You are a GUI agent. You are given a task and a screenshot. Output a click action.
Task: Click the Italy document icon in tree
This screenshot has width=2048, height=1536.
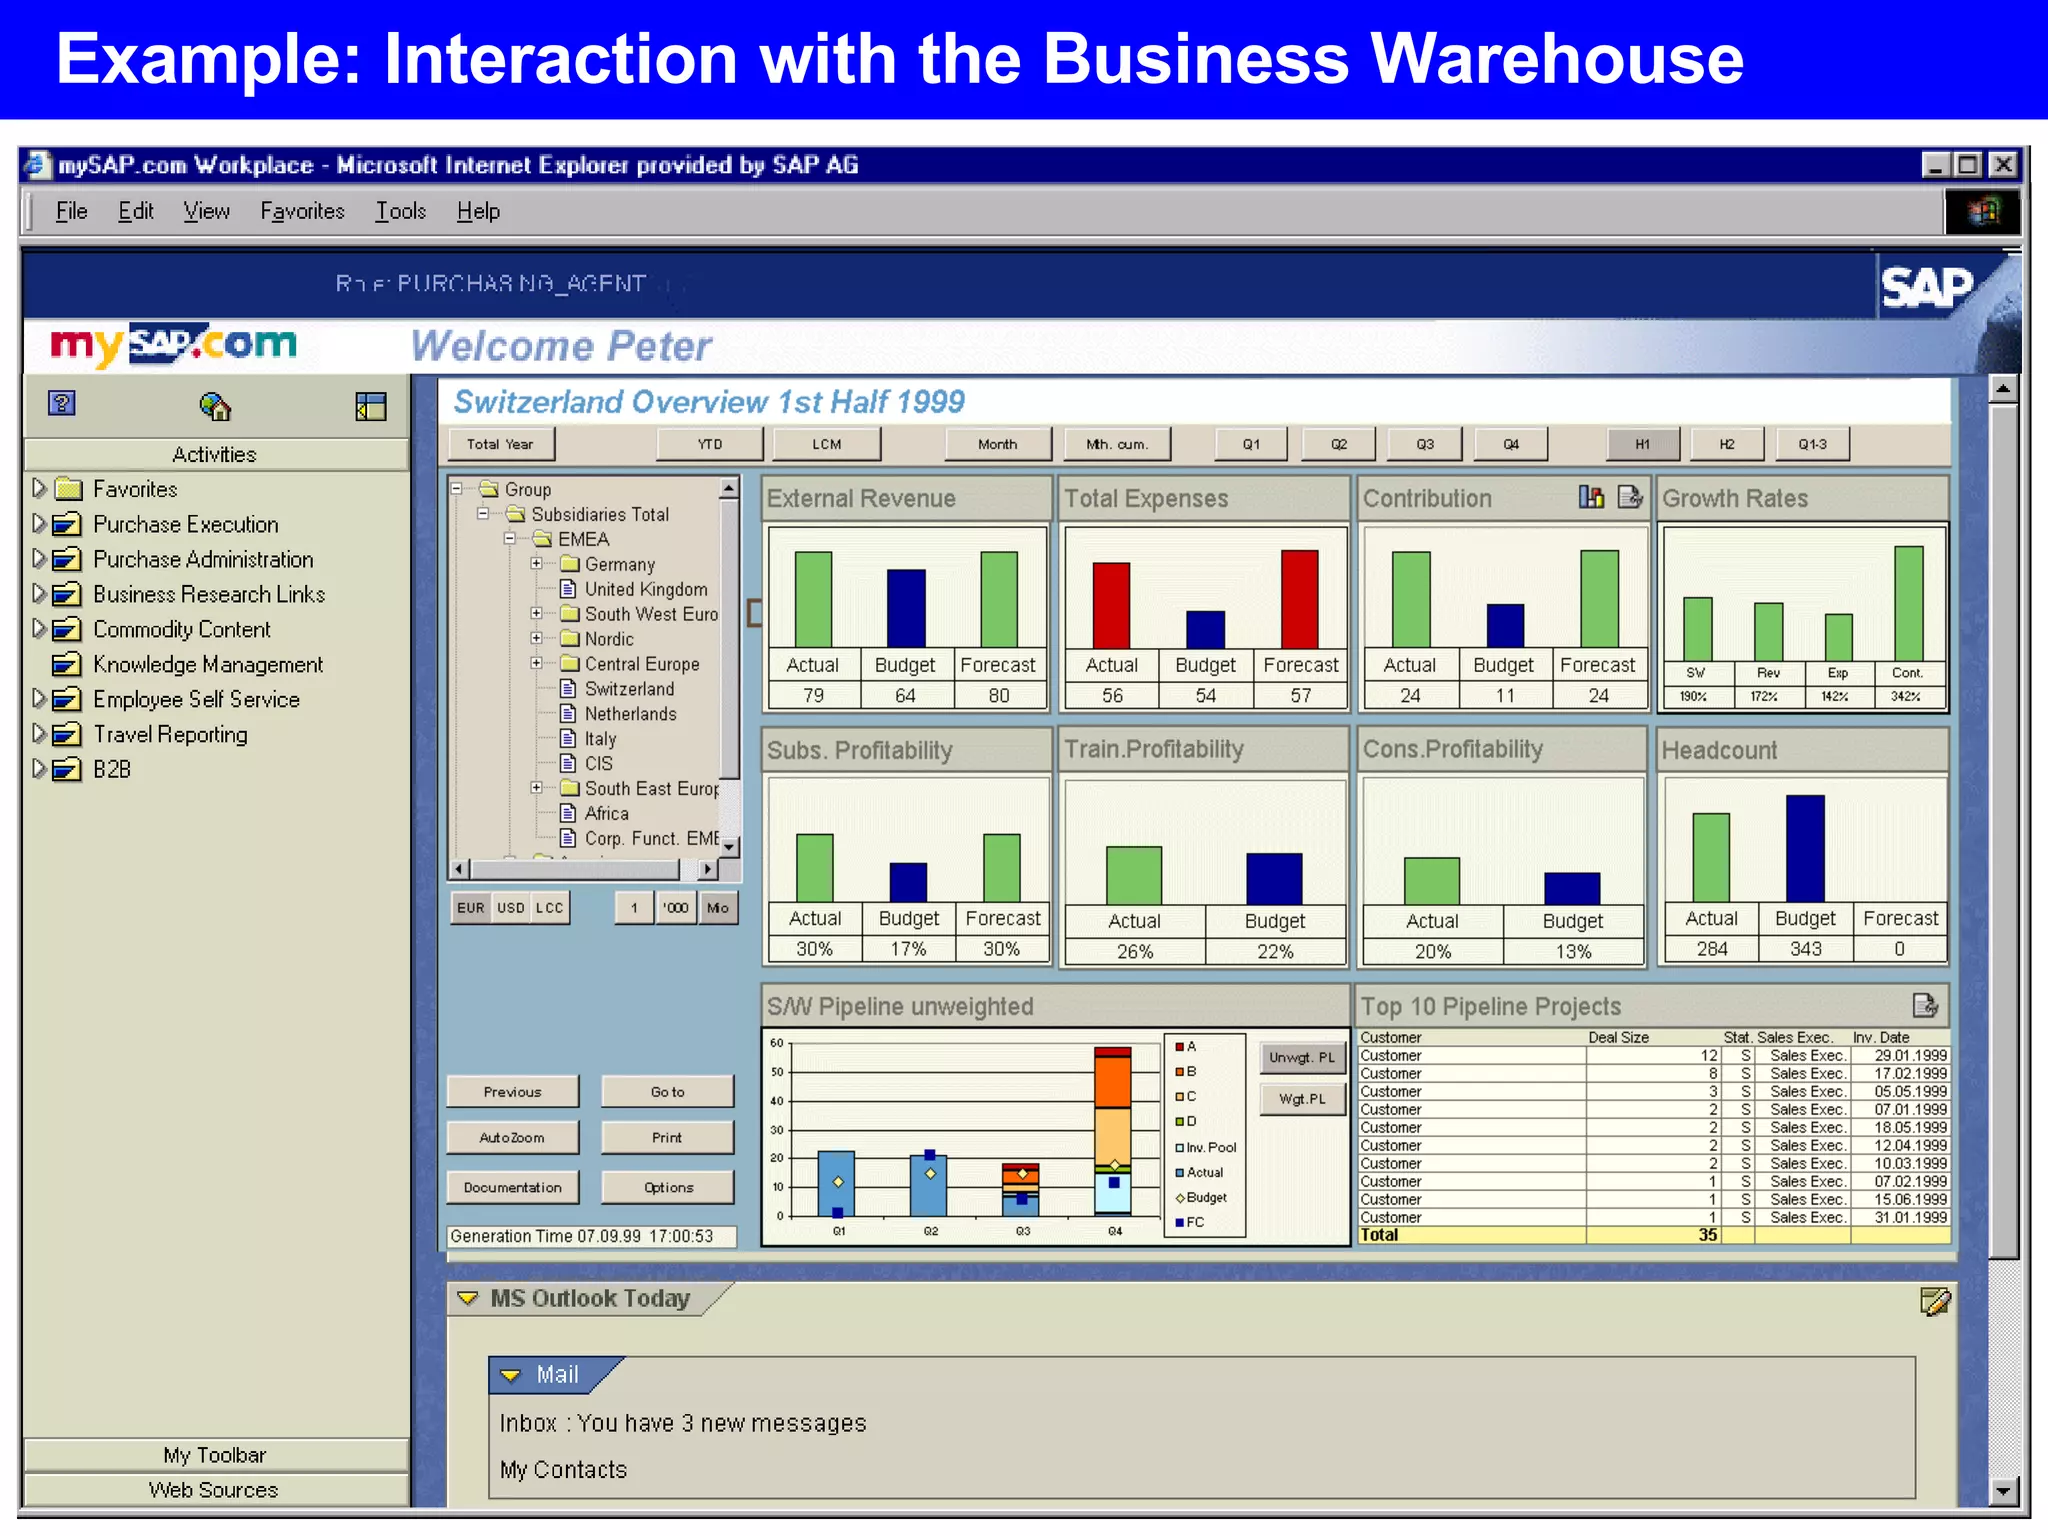tap(568, 739)
